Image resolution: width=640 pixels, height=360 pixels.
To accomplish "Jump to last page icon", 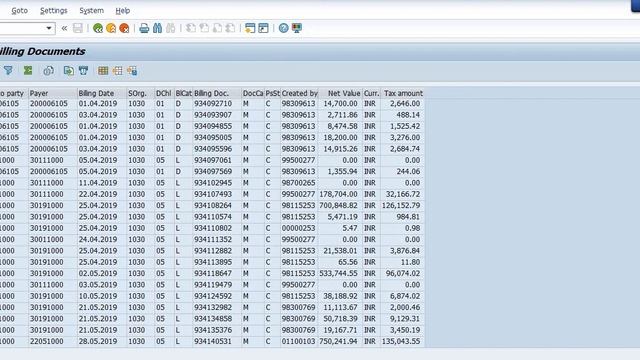I will [231, 28].
